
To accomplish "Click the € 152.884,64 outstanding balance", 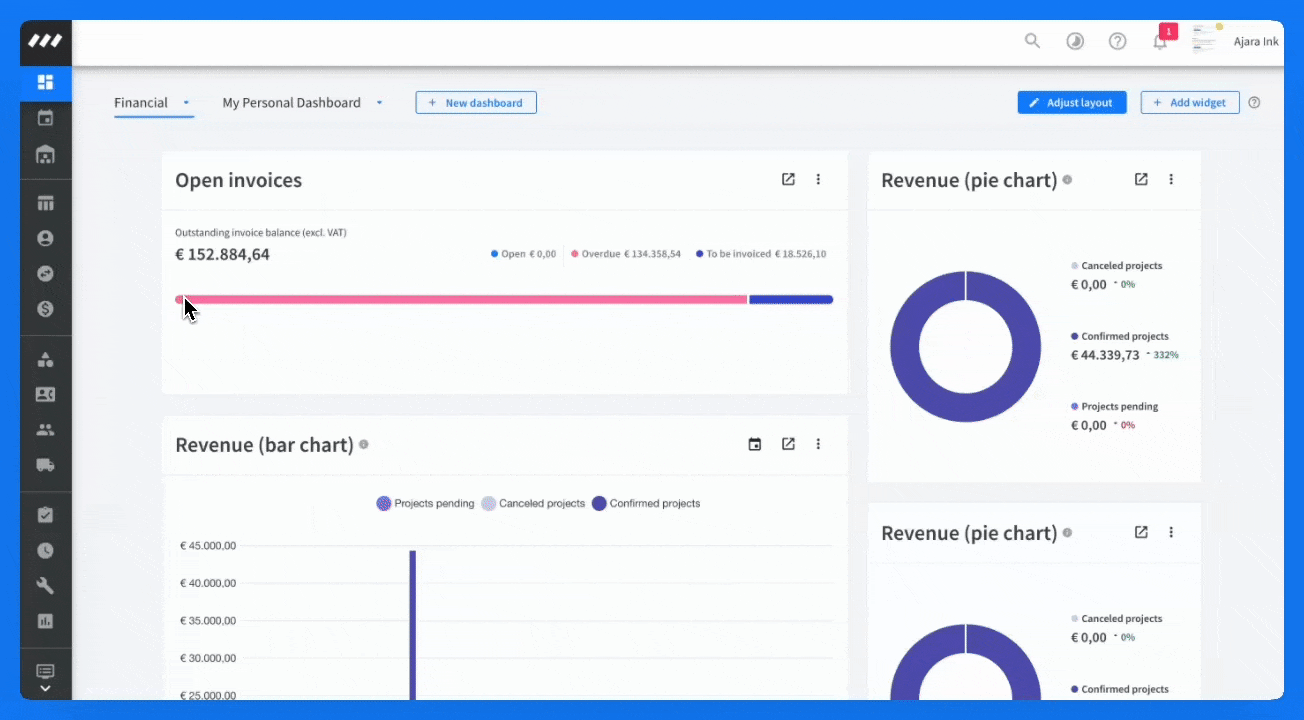I will tap(222, 254).
